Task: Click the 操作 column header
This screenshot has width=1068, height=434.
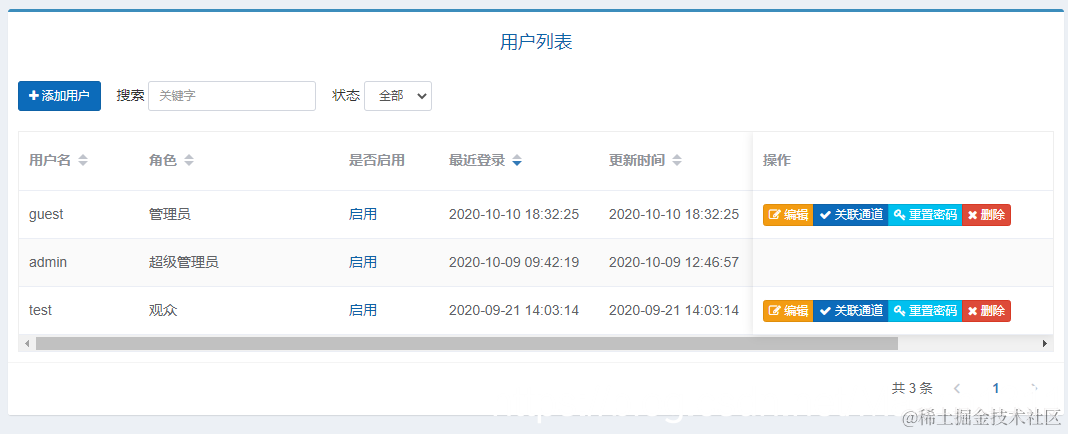Action: tap(776, 161)
